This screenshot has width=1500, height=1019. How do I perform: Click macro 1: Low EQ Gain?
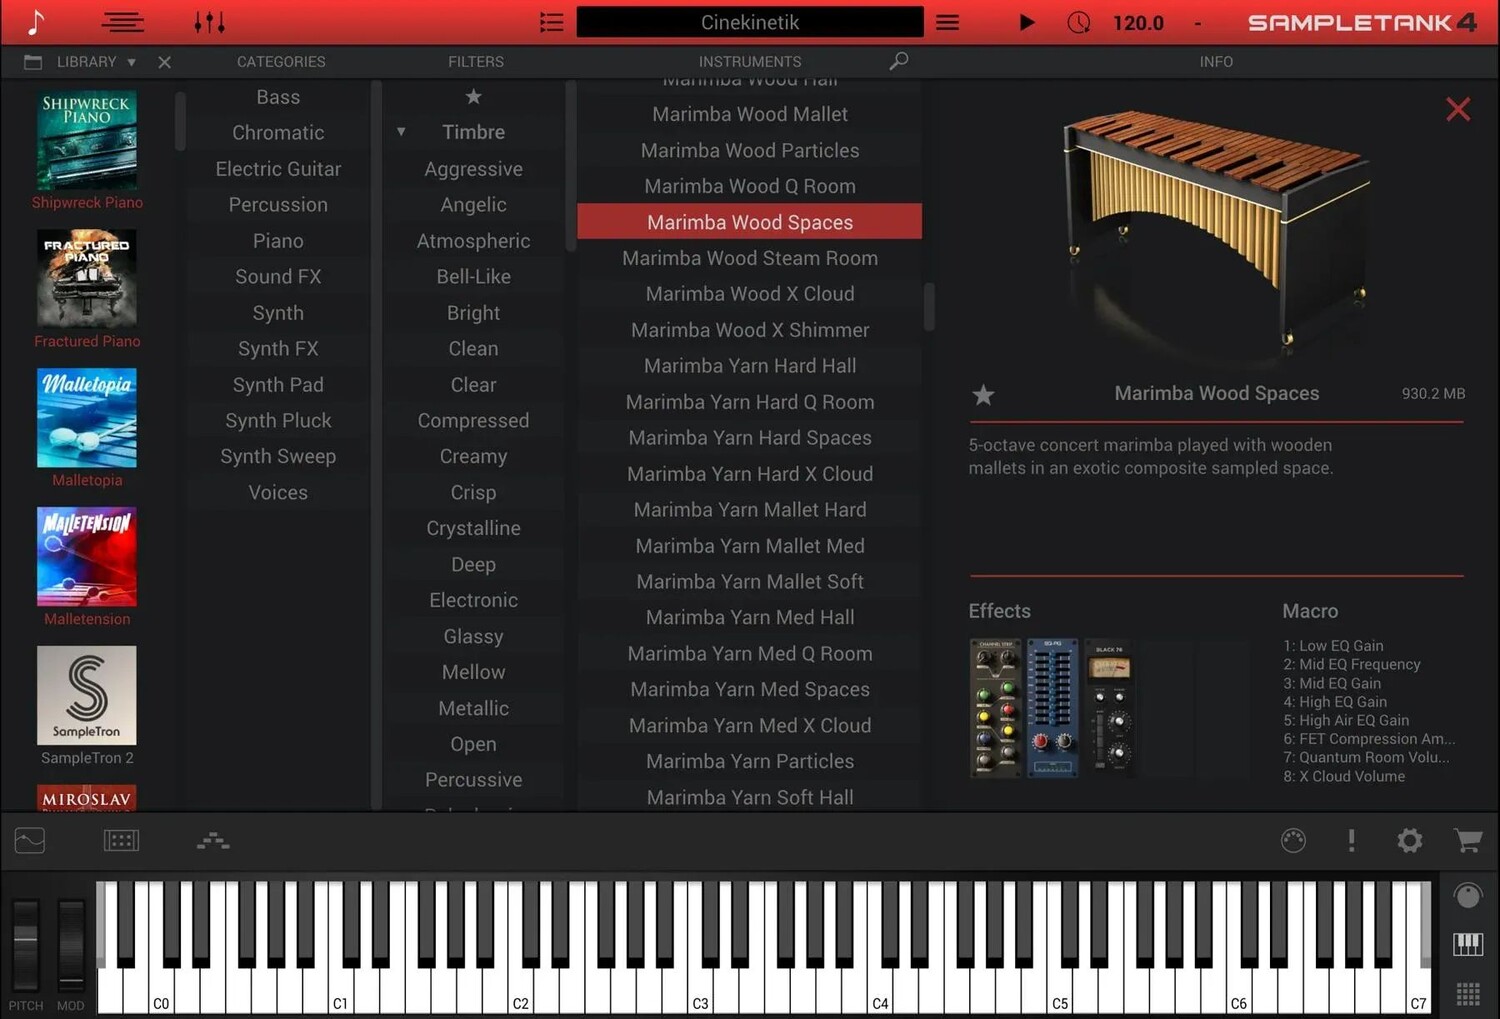click(1333, 646)
